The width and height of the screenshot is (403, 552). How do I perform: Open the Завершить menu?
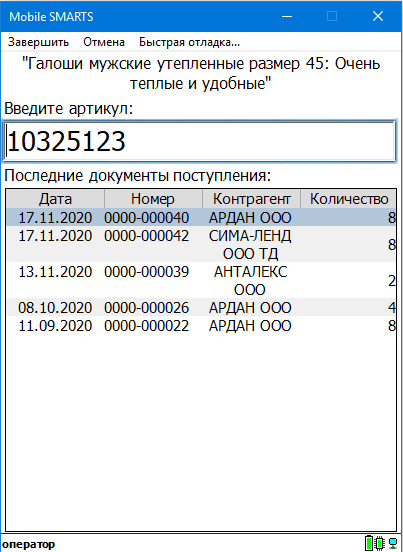click(38, 42)
